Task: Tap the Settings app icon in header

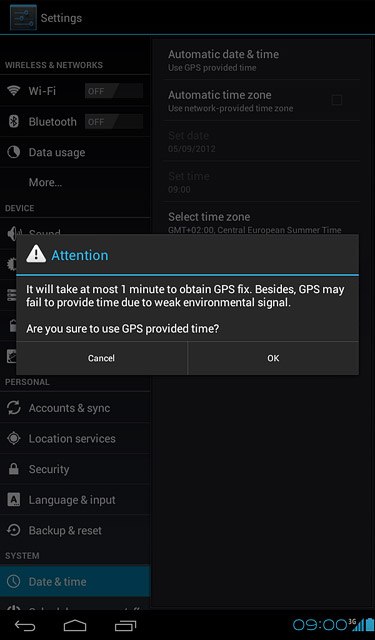Action: point(23,18)
